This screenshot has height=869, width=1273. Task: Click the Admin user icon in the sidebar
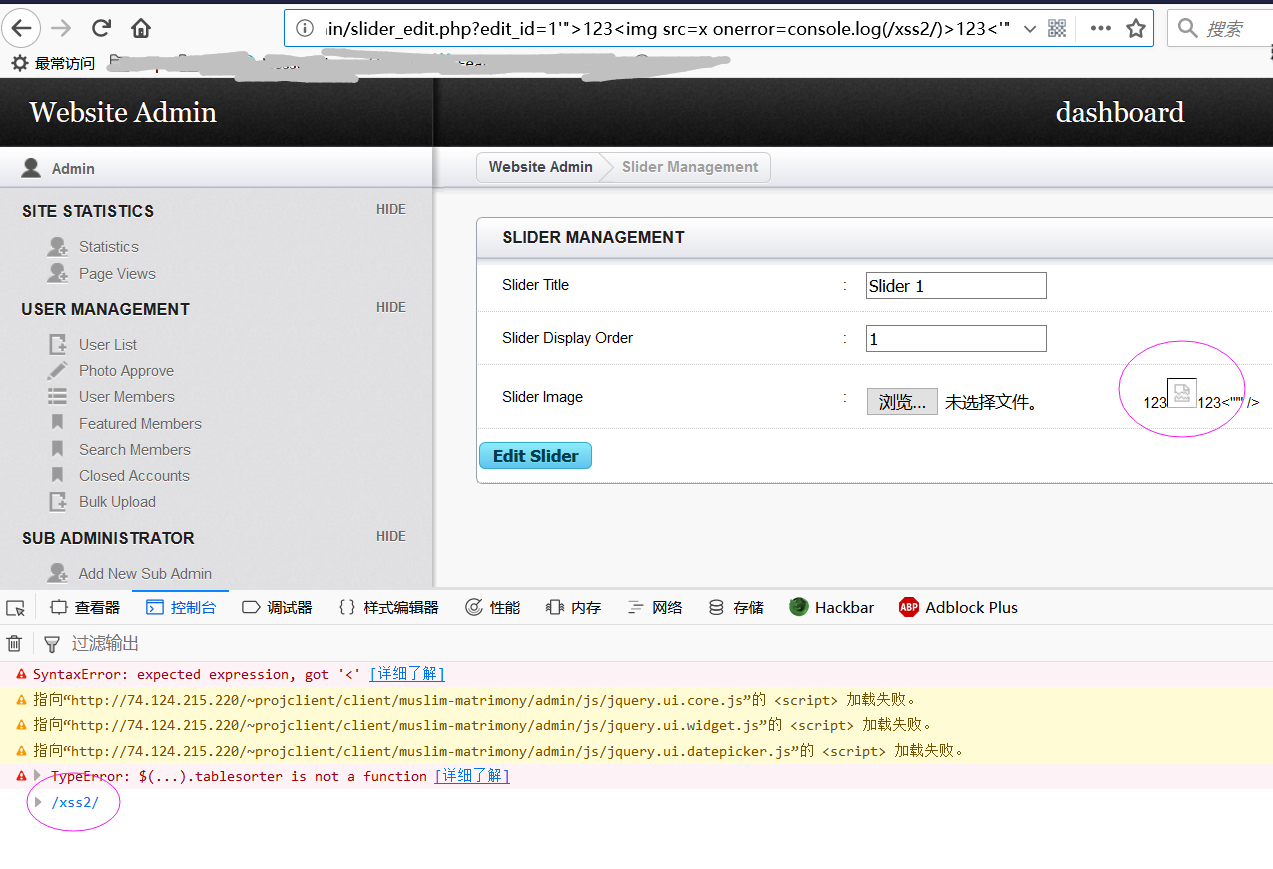pyautogui.click(x=31, y=167)
